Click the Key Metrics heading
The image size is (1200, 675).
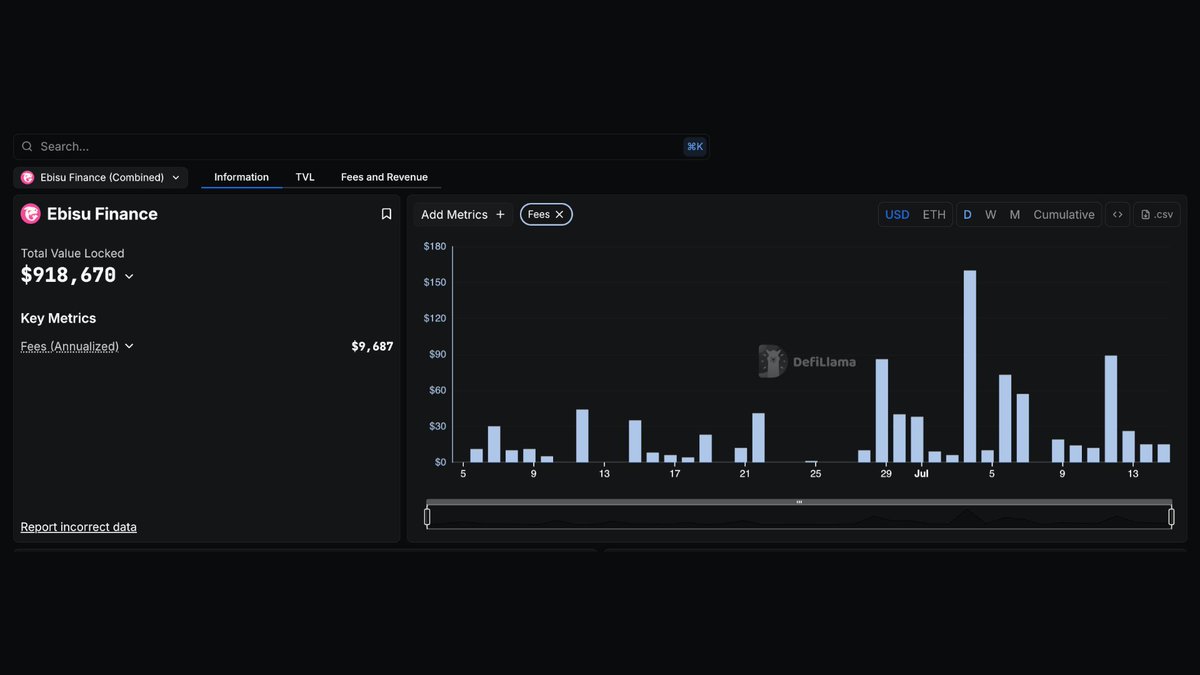tap(59, 318)
